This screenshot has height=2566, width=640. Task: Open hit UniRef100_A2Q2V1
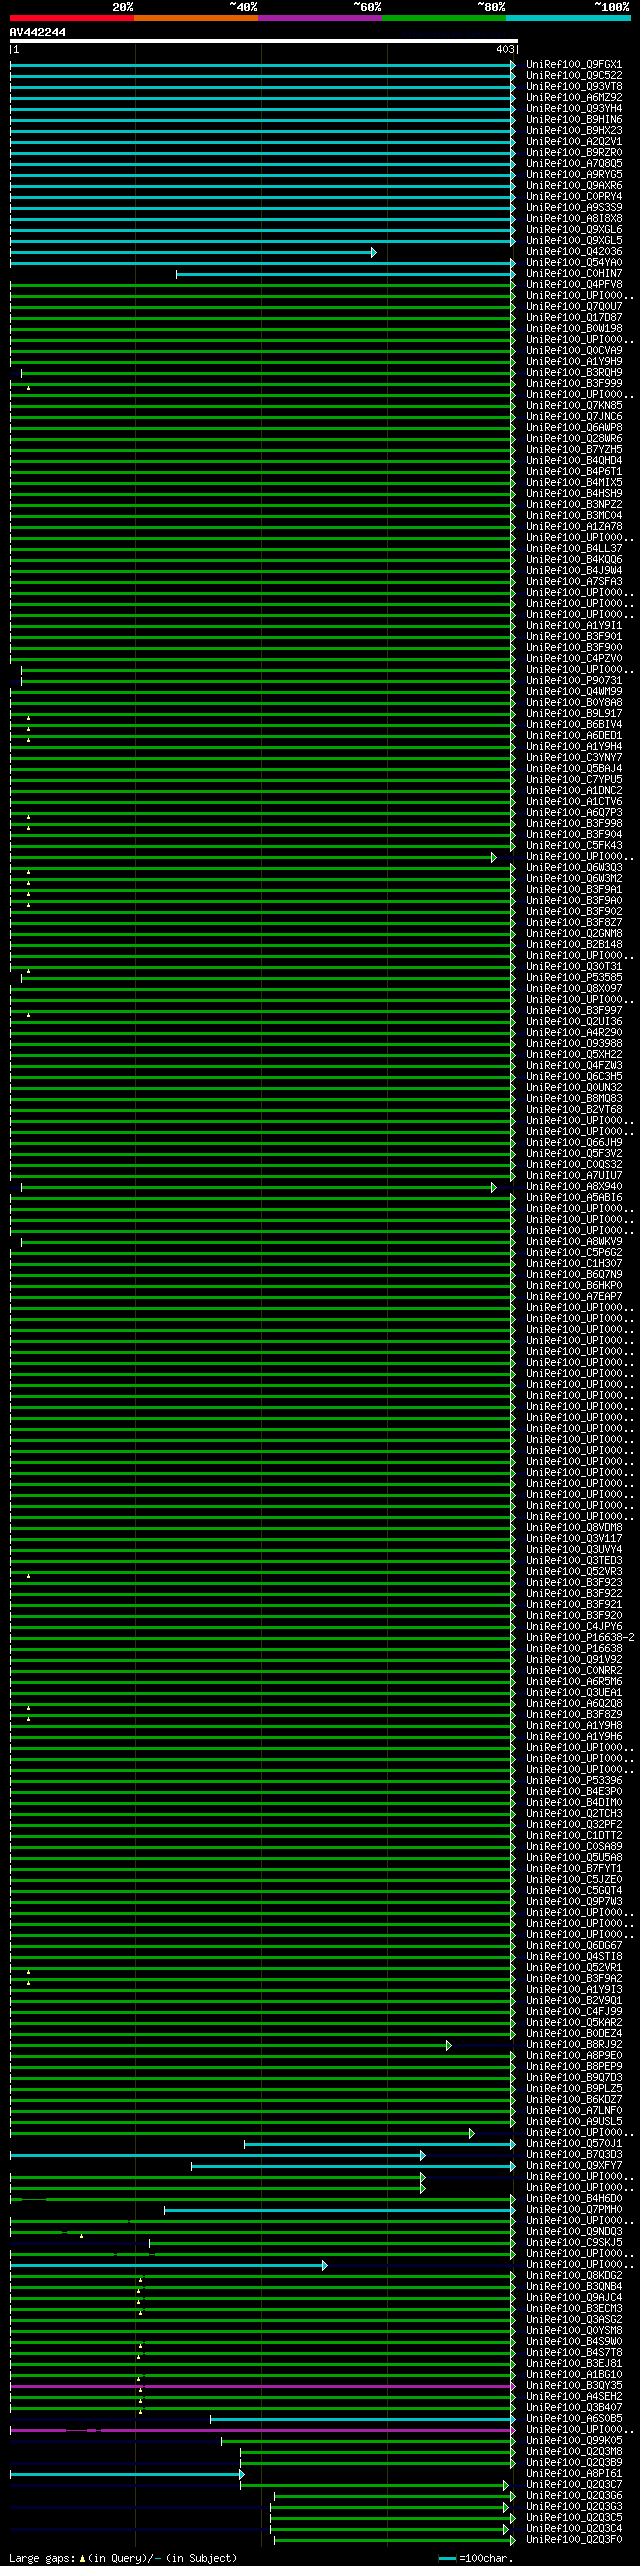574,142
